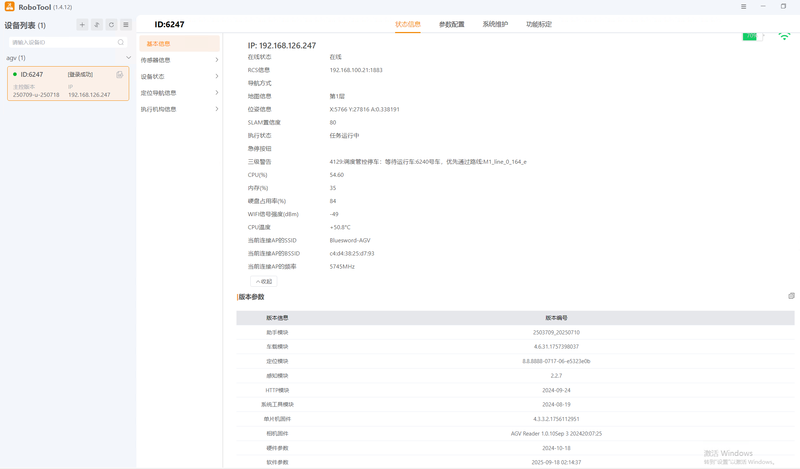The image size is (800, 469).
Task: Switch to the 参数配置 tab
Action: (452, 24)
